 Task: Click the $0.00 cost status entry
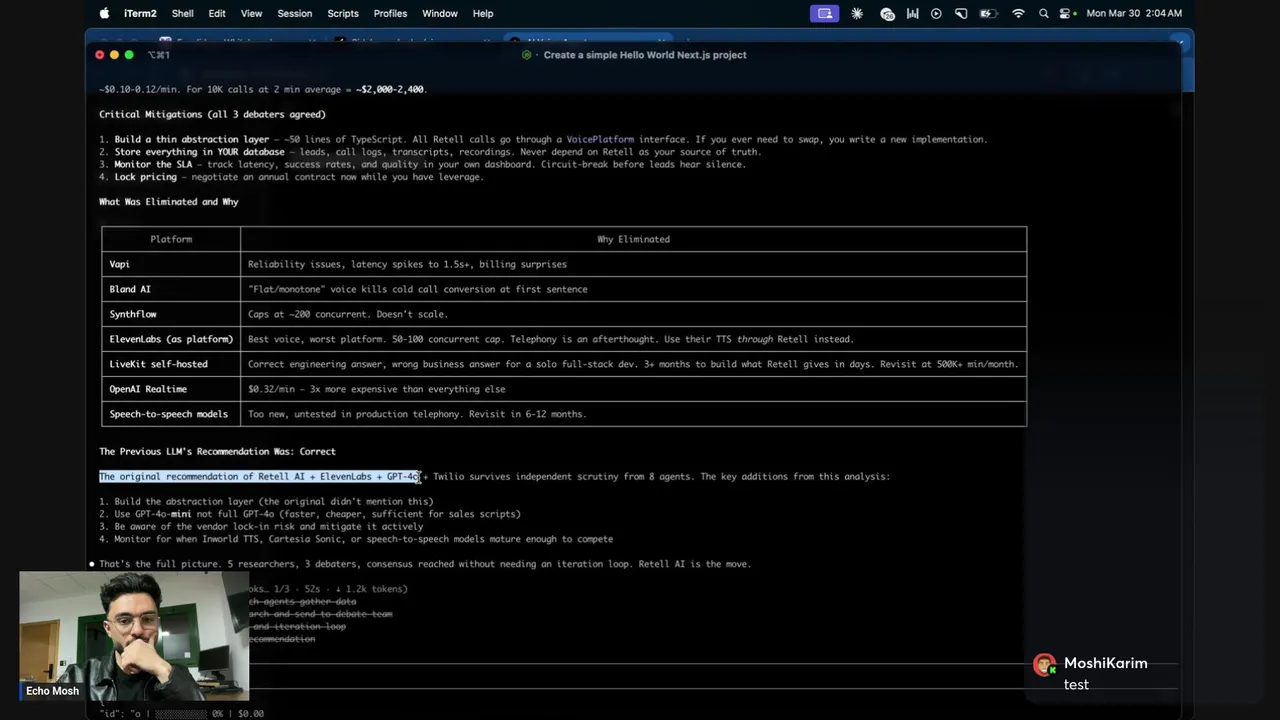(251, 714)
